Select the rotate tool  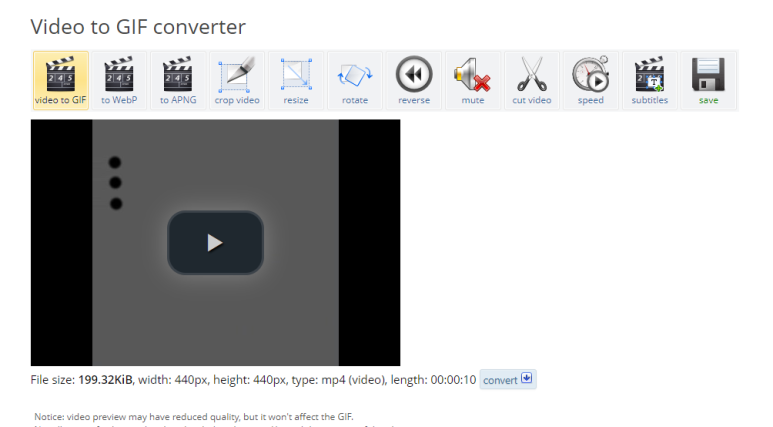point(354,80)
